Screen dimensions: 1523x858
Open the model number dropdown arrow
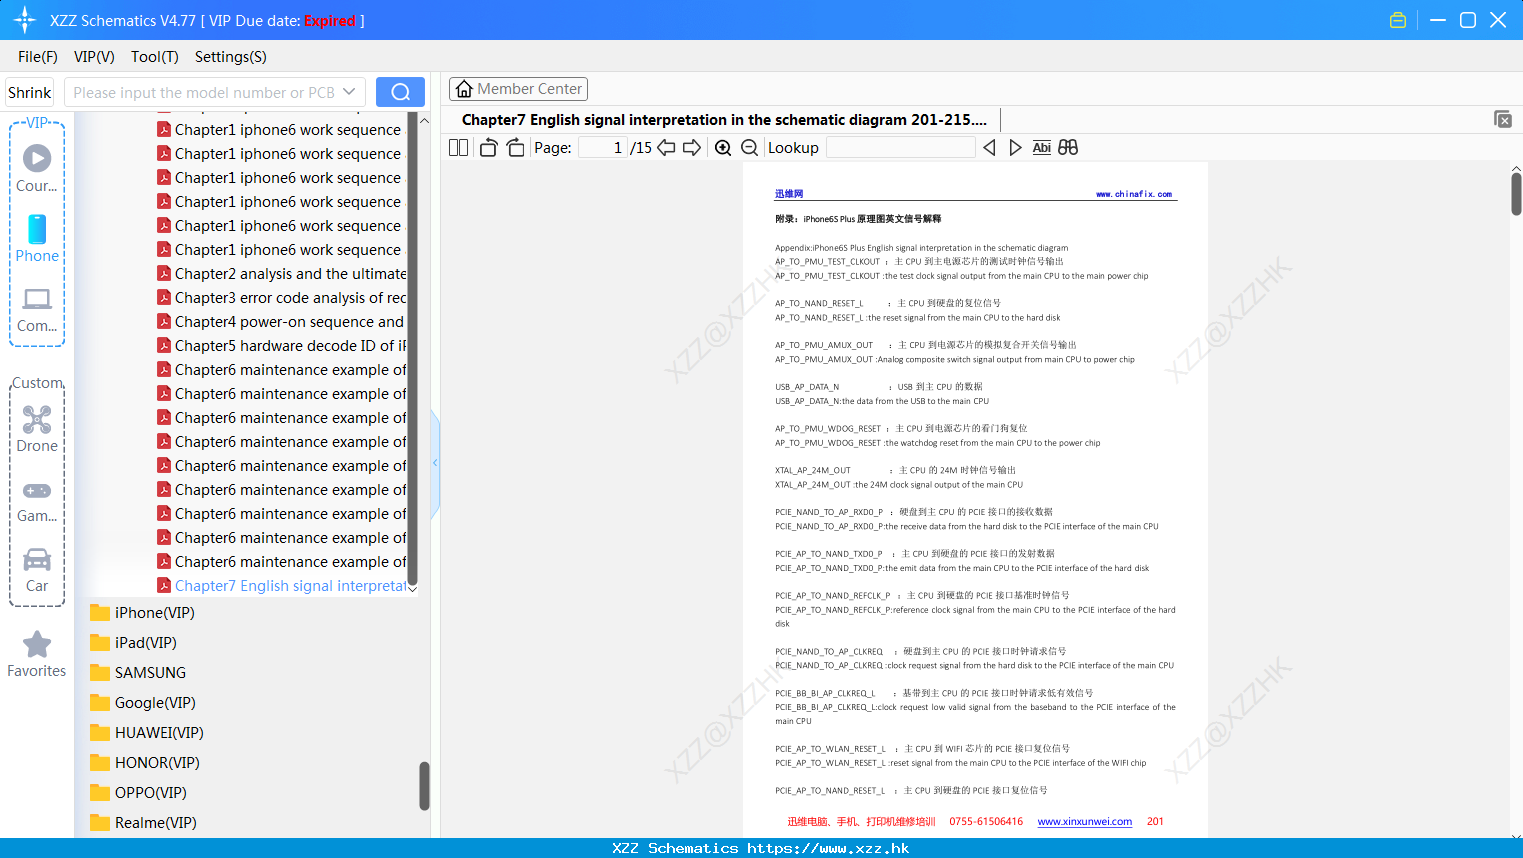click(x=349, y=92)
